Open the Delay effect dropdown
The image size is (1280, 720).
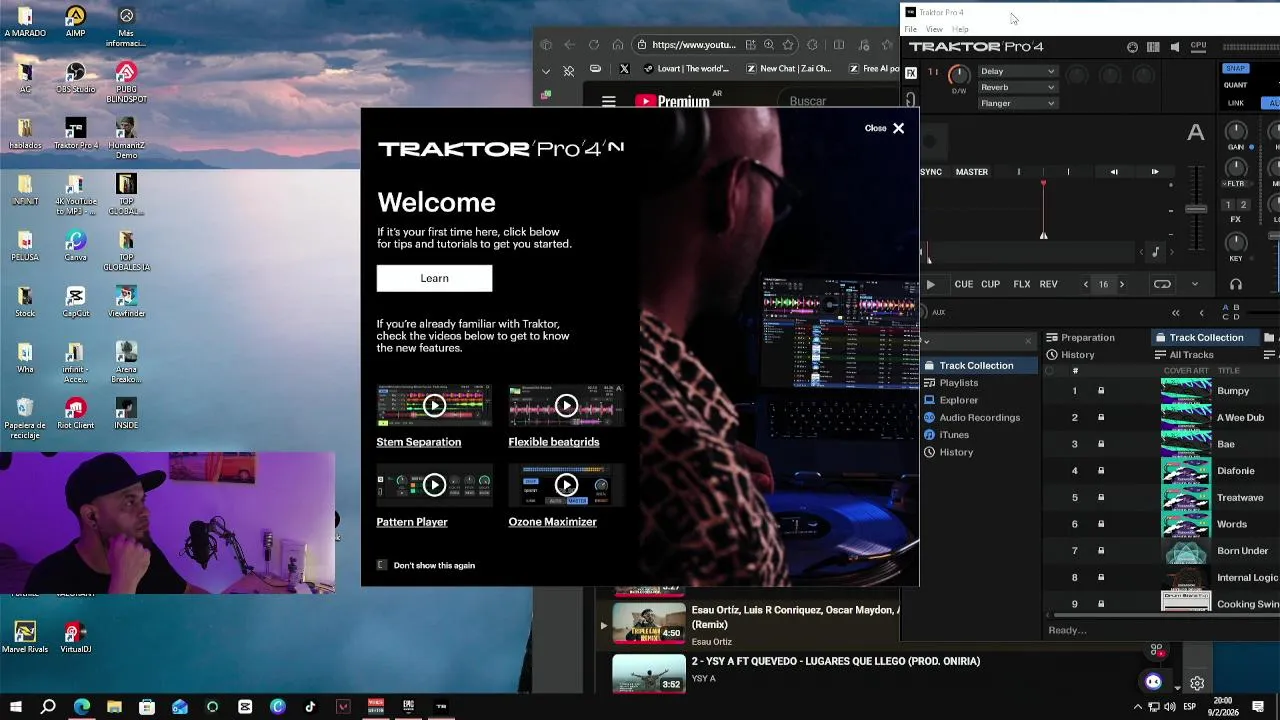point(1017,71)
